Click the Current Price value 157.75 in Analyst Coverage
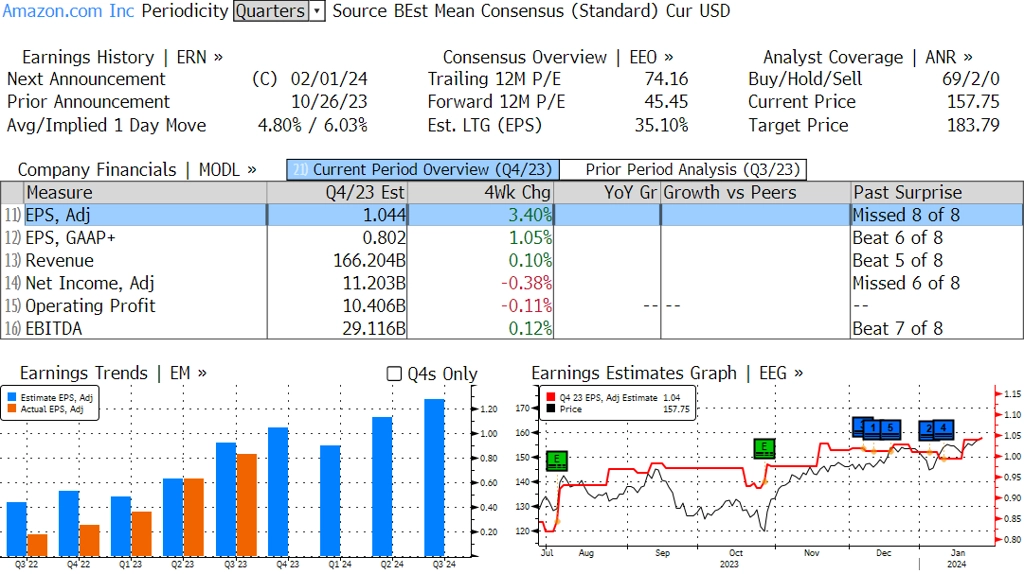 coord(973,102)
